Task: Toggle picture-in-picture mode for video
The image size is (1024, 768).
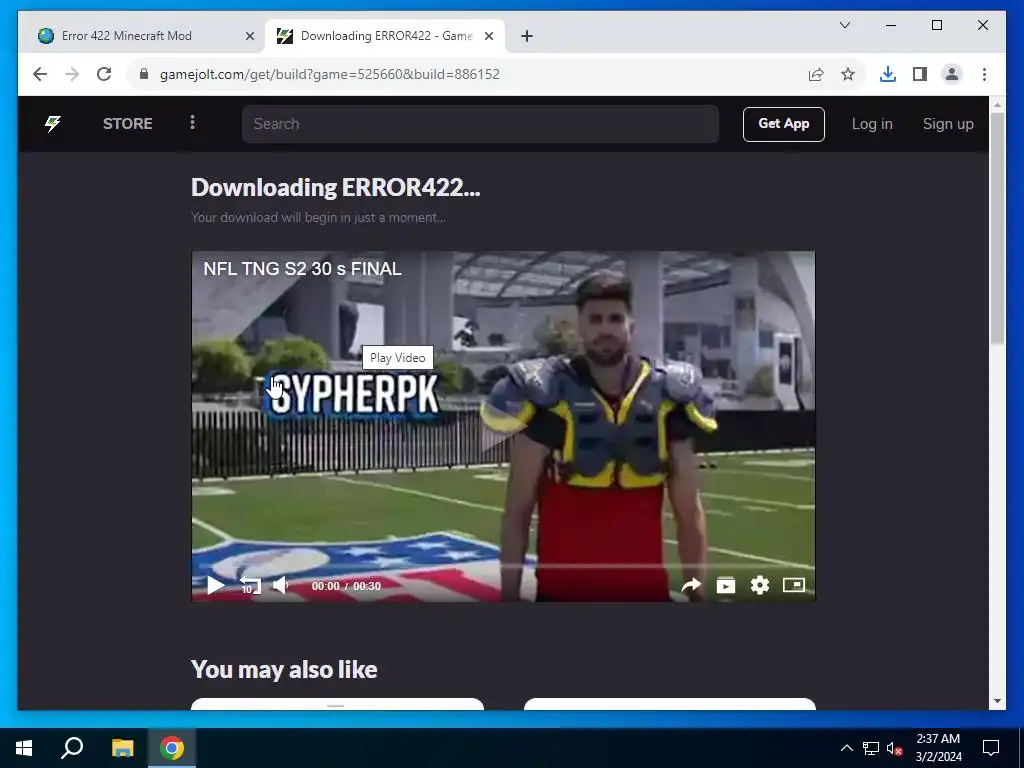Action: point(793,585)
